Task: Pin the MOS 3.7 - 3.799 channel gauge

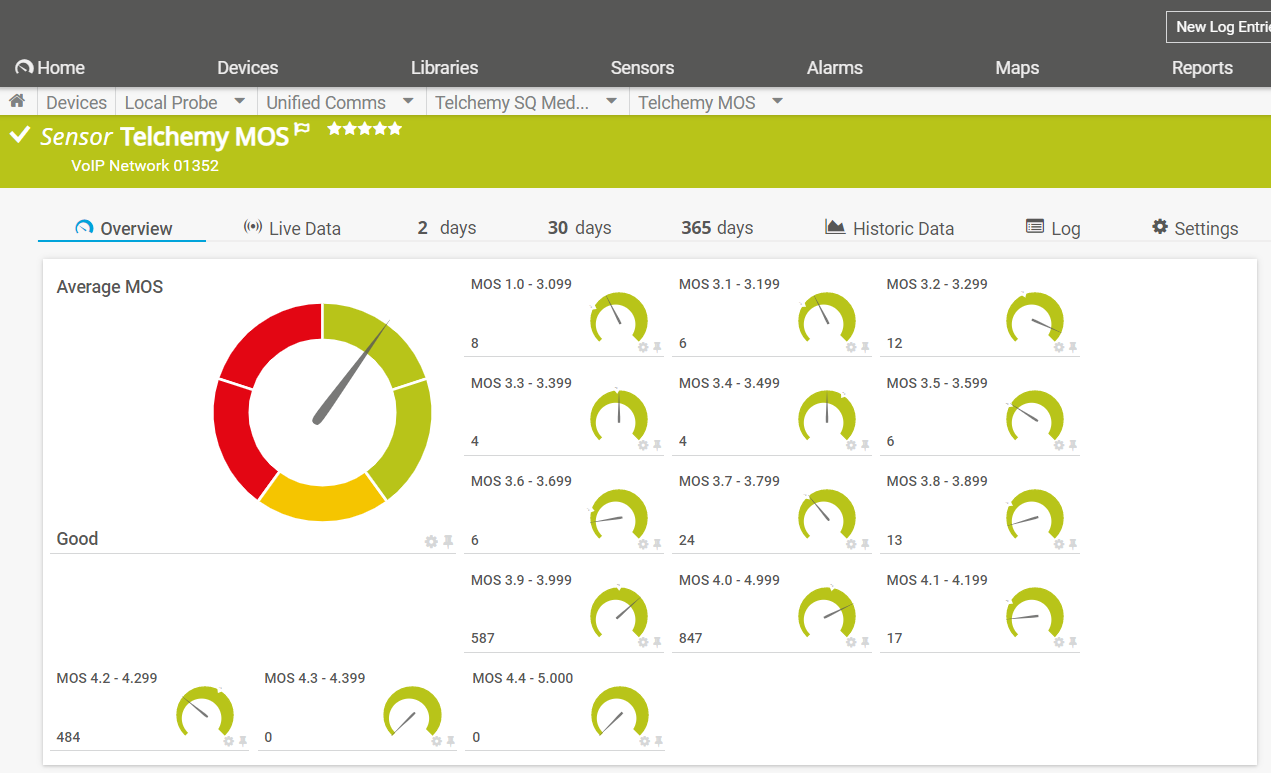Action: point(865,544)
